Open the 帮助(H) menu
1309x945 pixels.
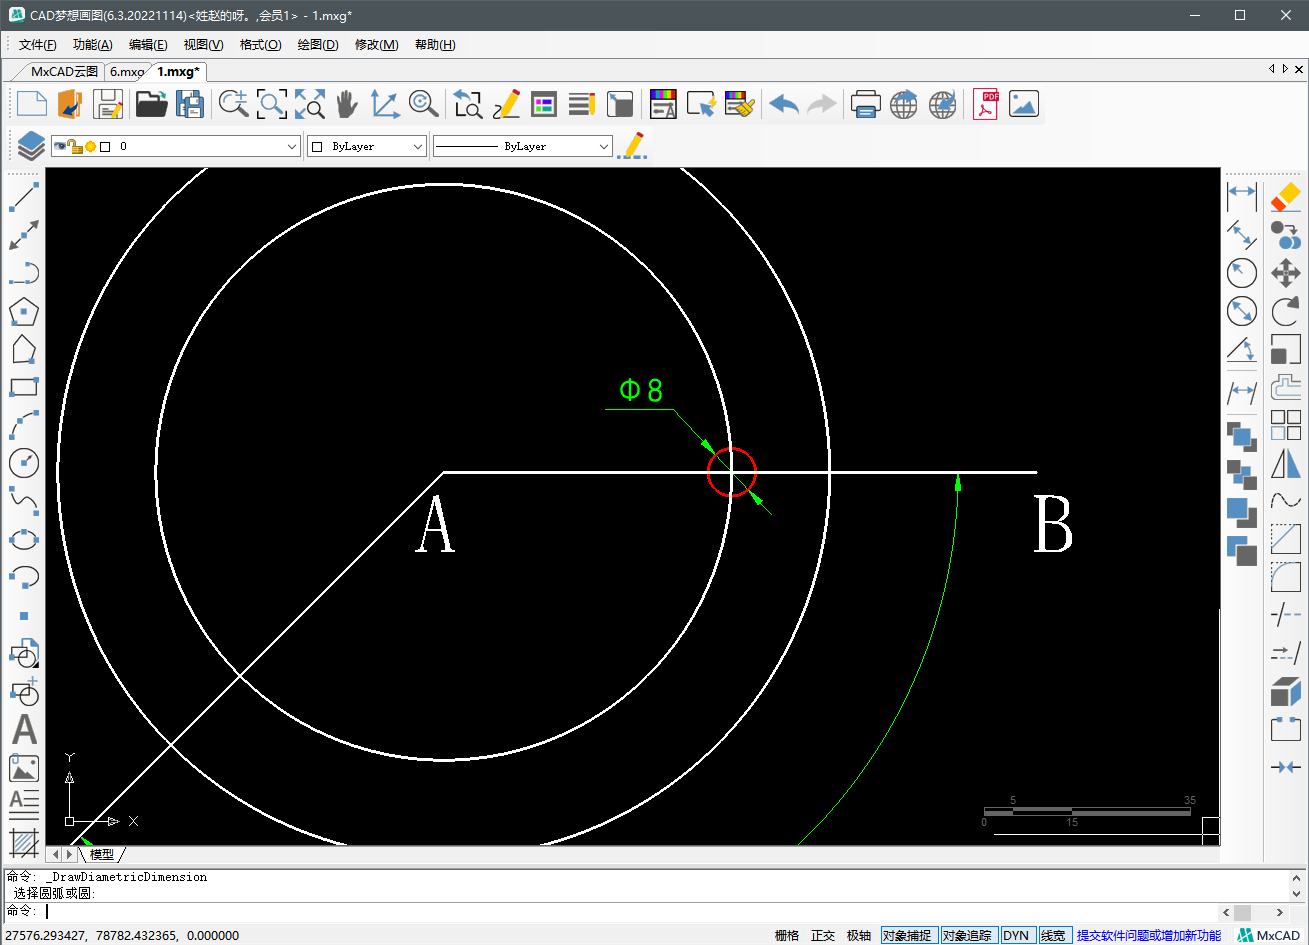(435, 45)
